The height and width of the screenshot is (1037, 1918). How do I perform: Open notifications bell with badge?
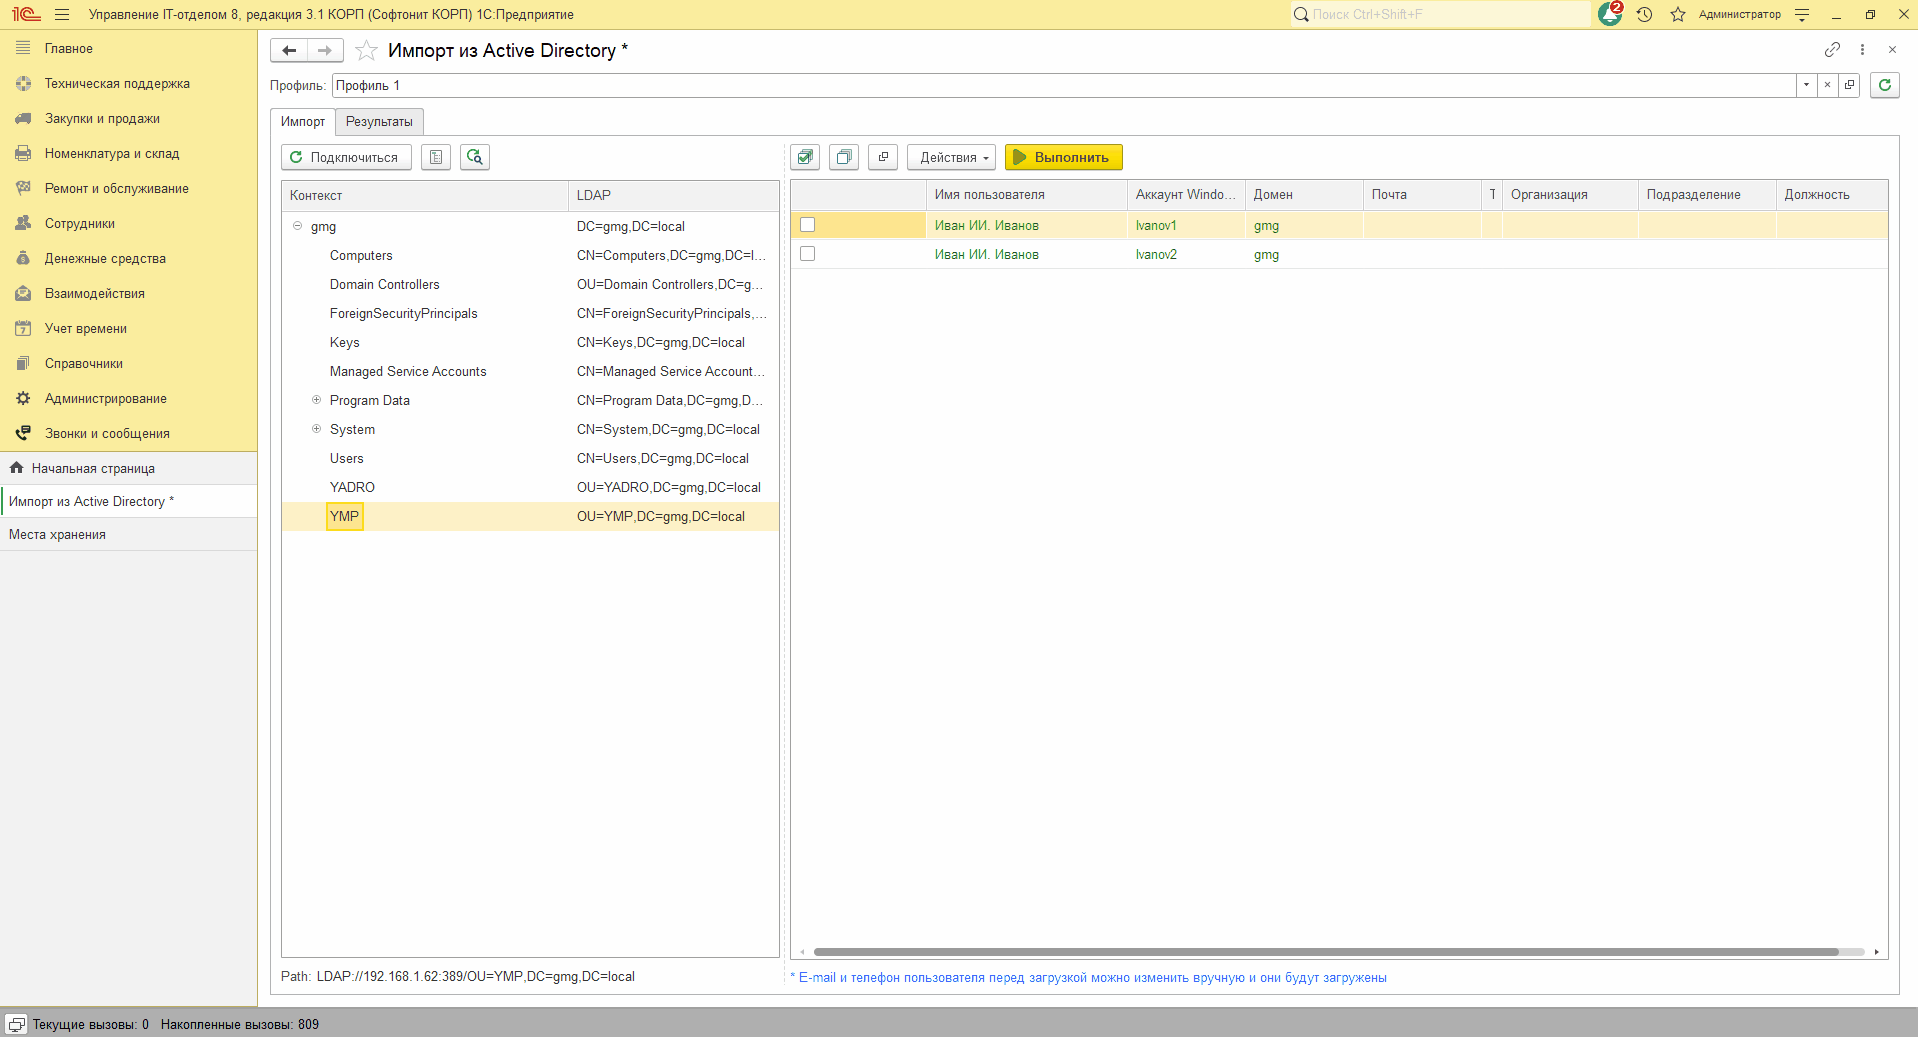1610,14
